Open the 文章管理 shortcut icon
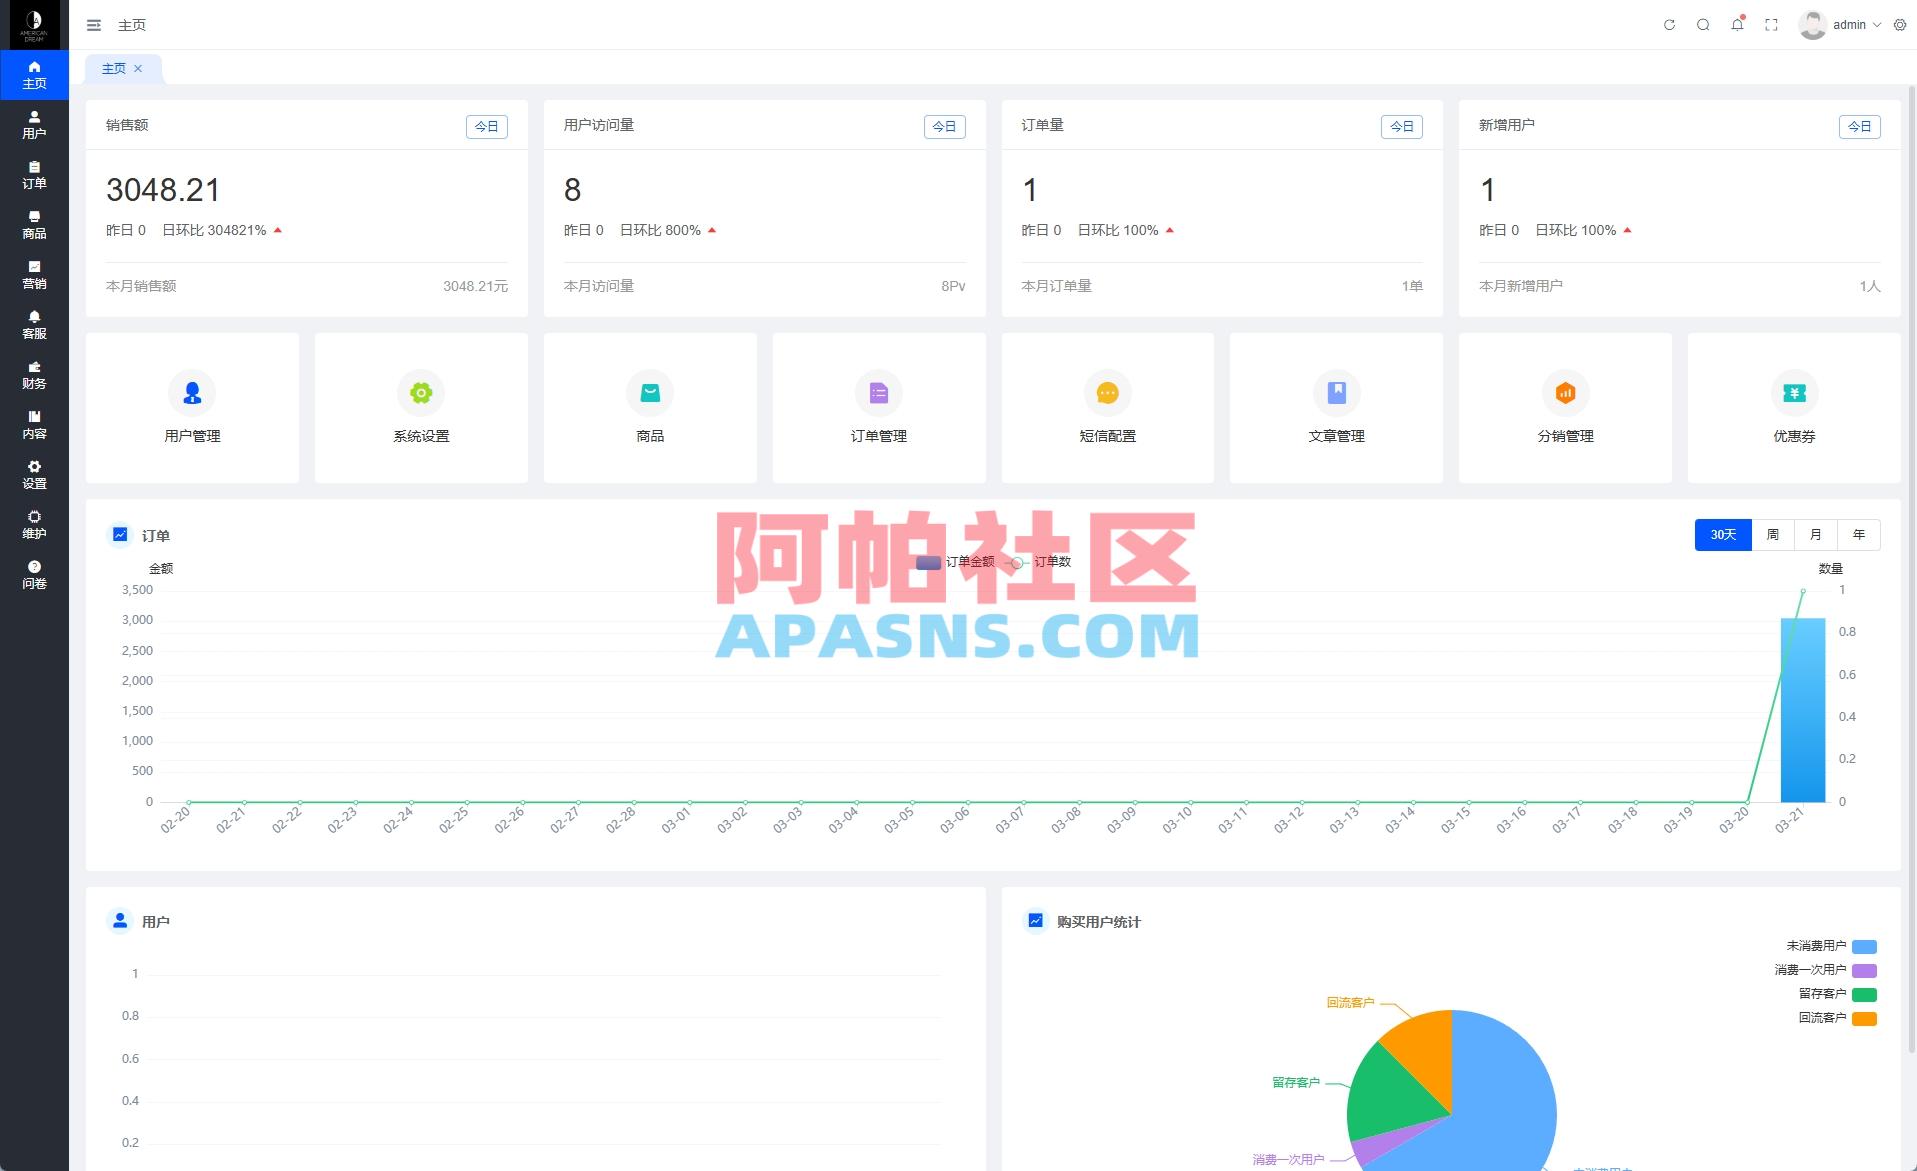The height and width of the screenshot is (1171, 1917). [x=1336, y=393]
